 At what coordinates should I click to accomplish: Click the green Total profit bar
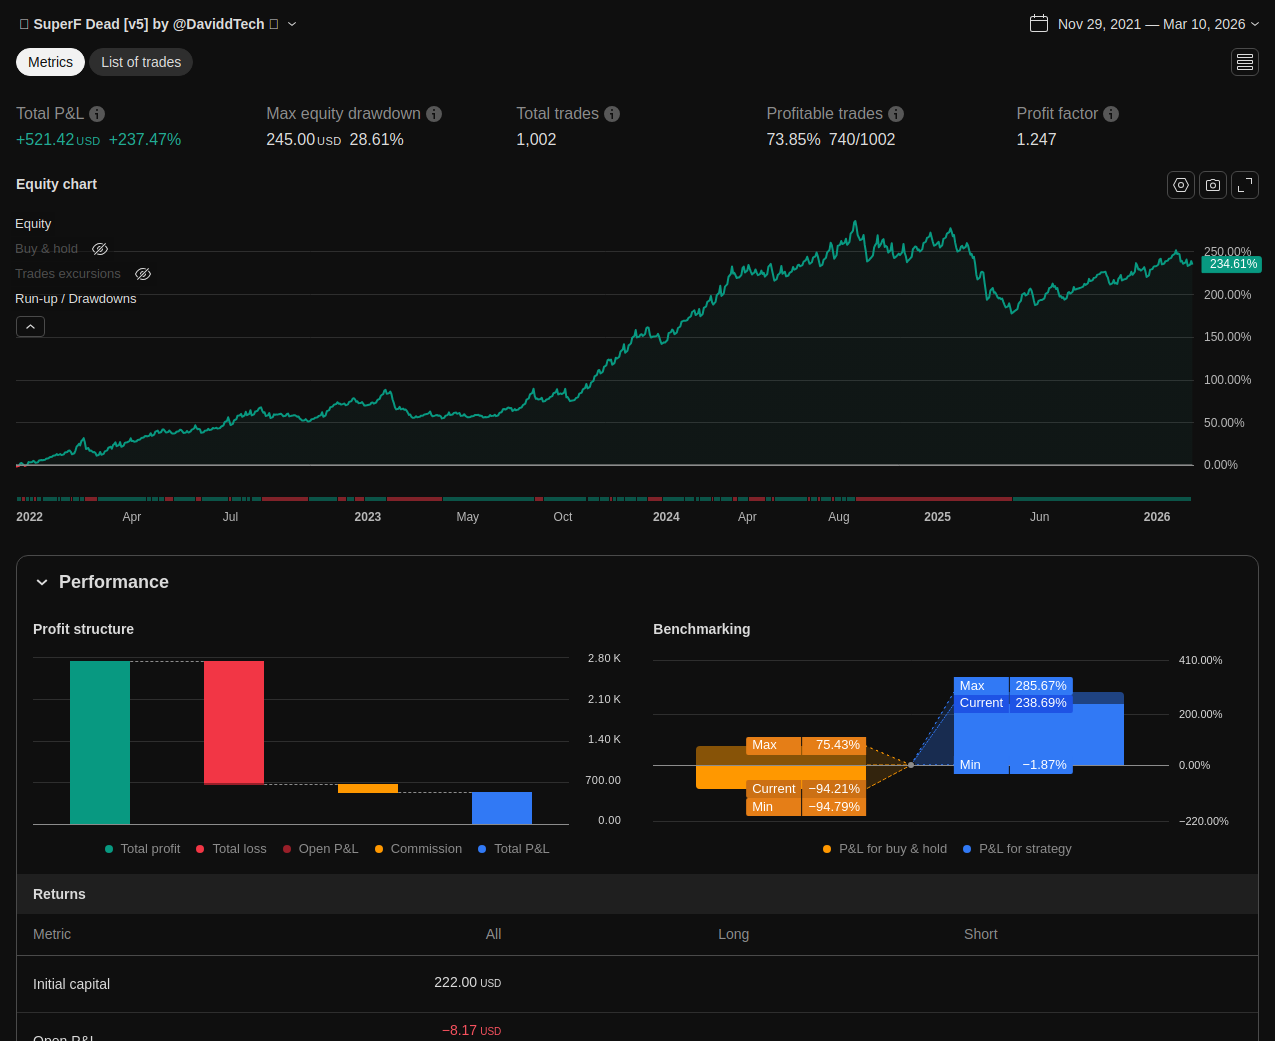point(100,742)
